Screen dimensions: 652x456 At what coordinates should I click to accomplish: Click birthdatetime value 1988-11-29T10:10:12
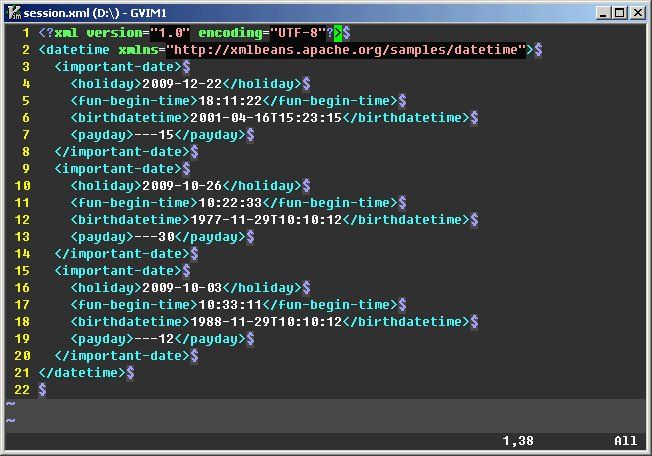tap(266, 323)
